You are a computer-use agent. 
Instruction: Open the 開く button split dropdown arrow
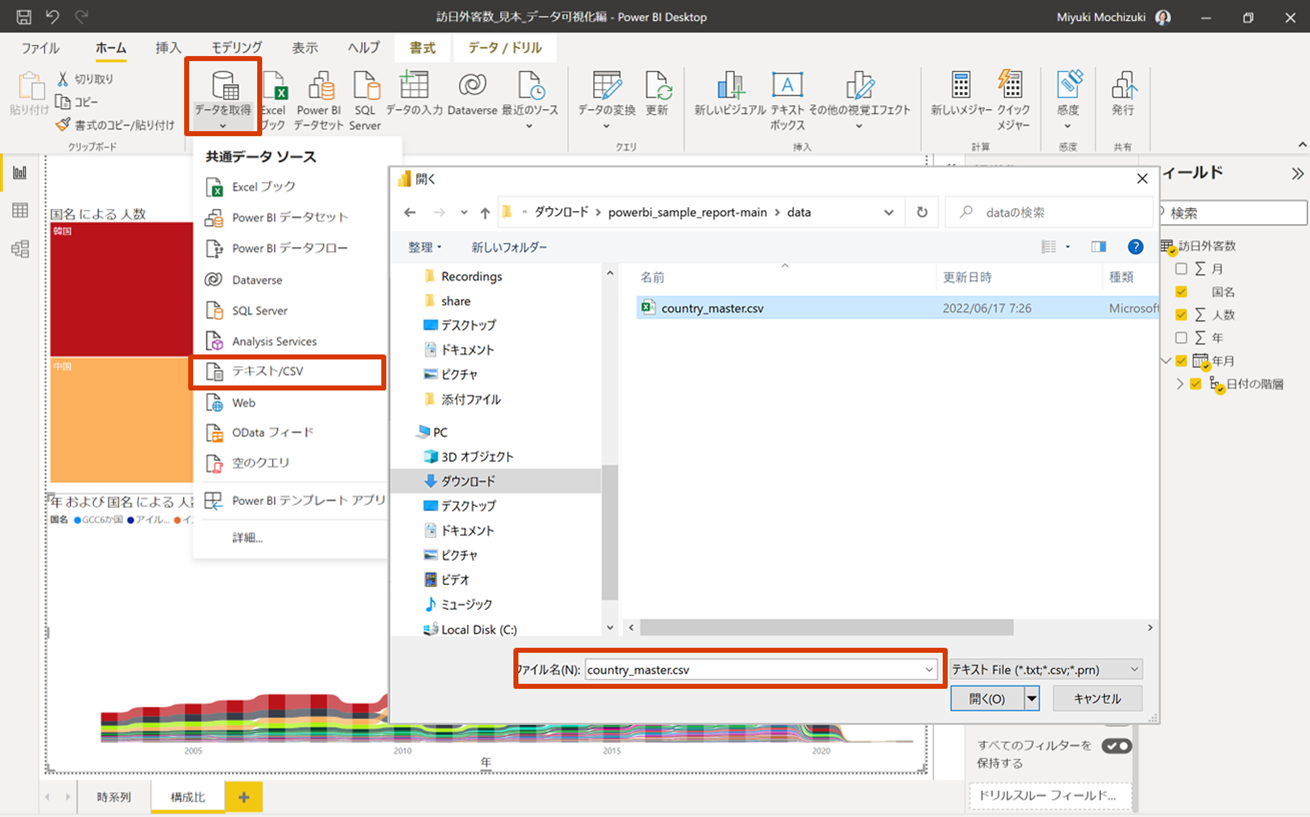tap(1031, 698)
